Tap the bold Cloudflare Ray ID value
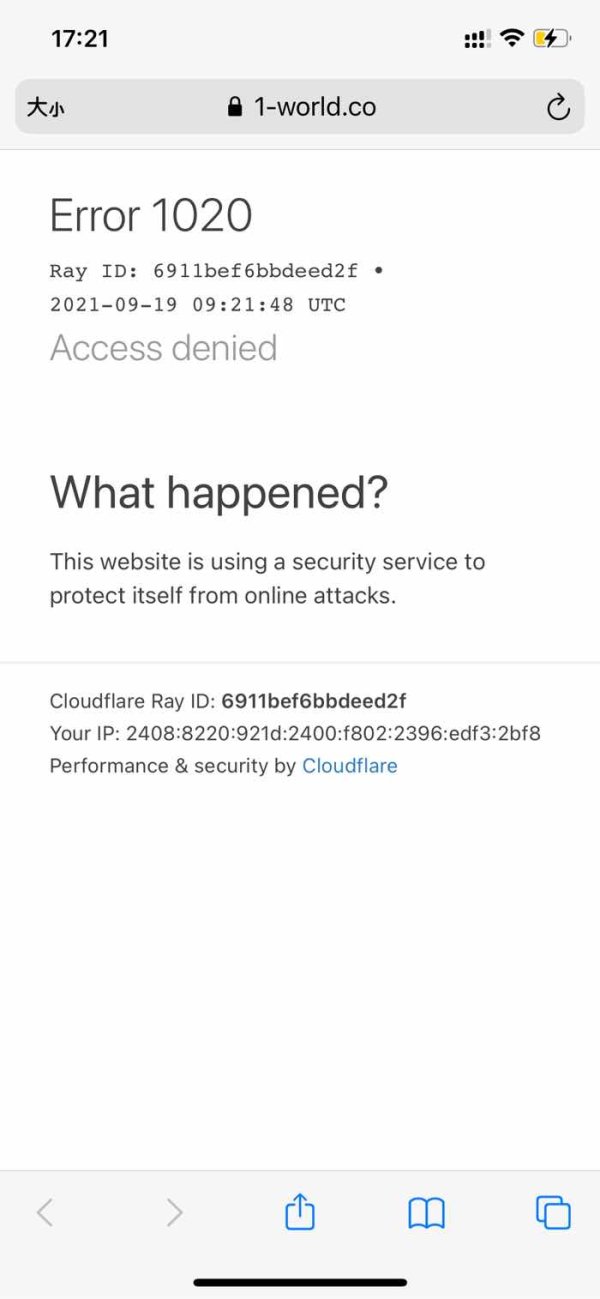The height and width of the screenshot is (1299, 600). click(x=313, y=700)
